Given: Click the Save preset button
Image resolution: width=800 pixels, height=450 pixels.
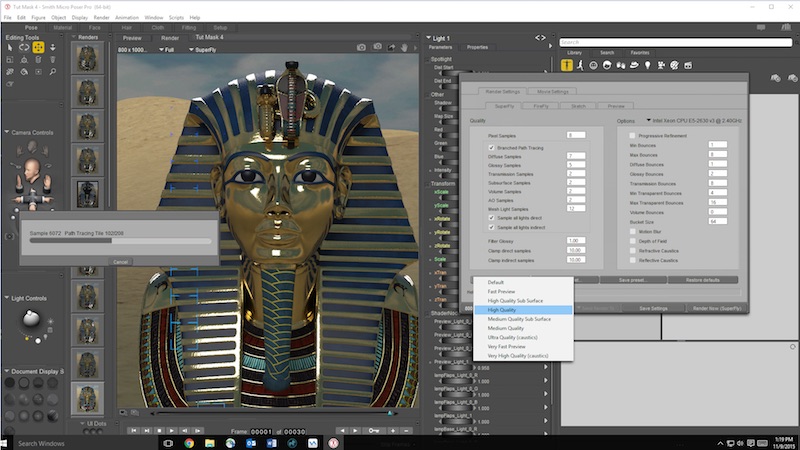Looking at the screenshot, I should pos(633,280).
